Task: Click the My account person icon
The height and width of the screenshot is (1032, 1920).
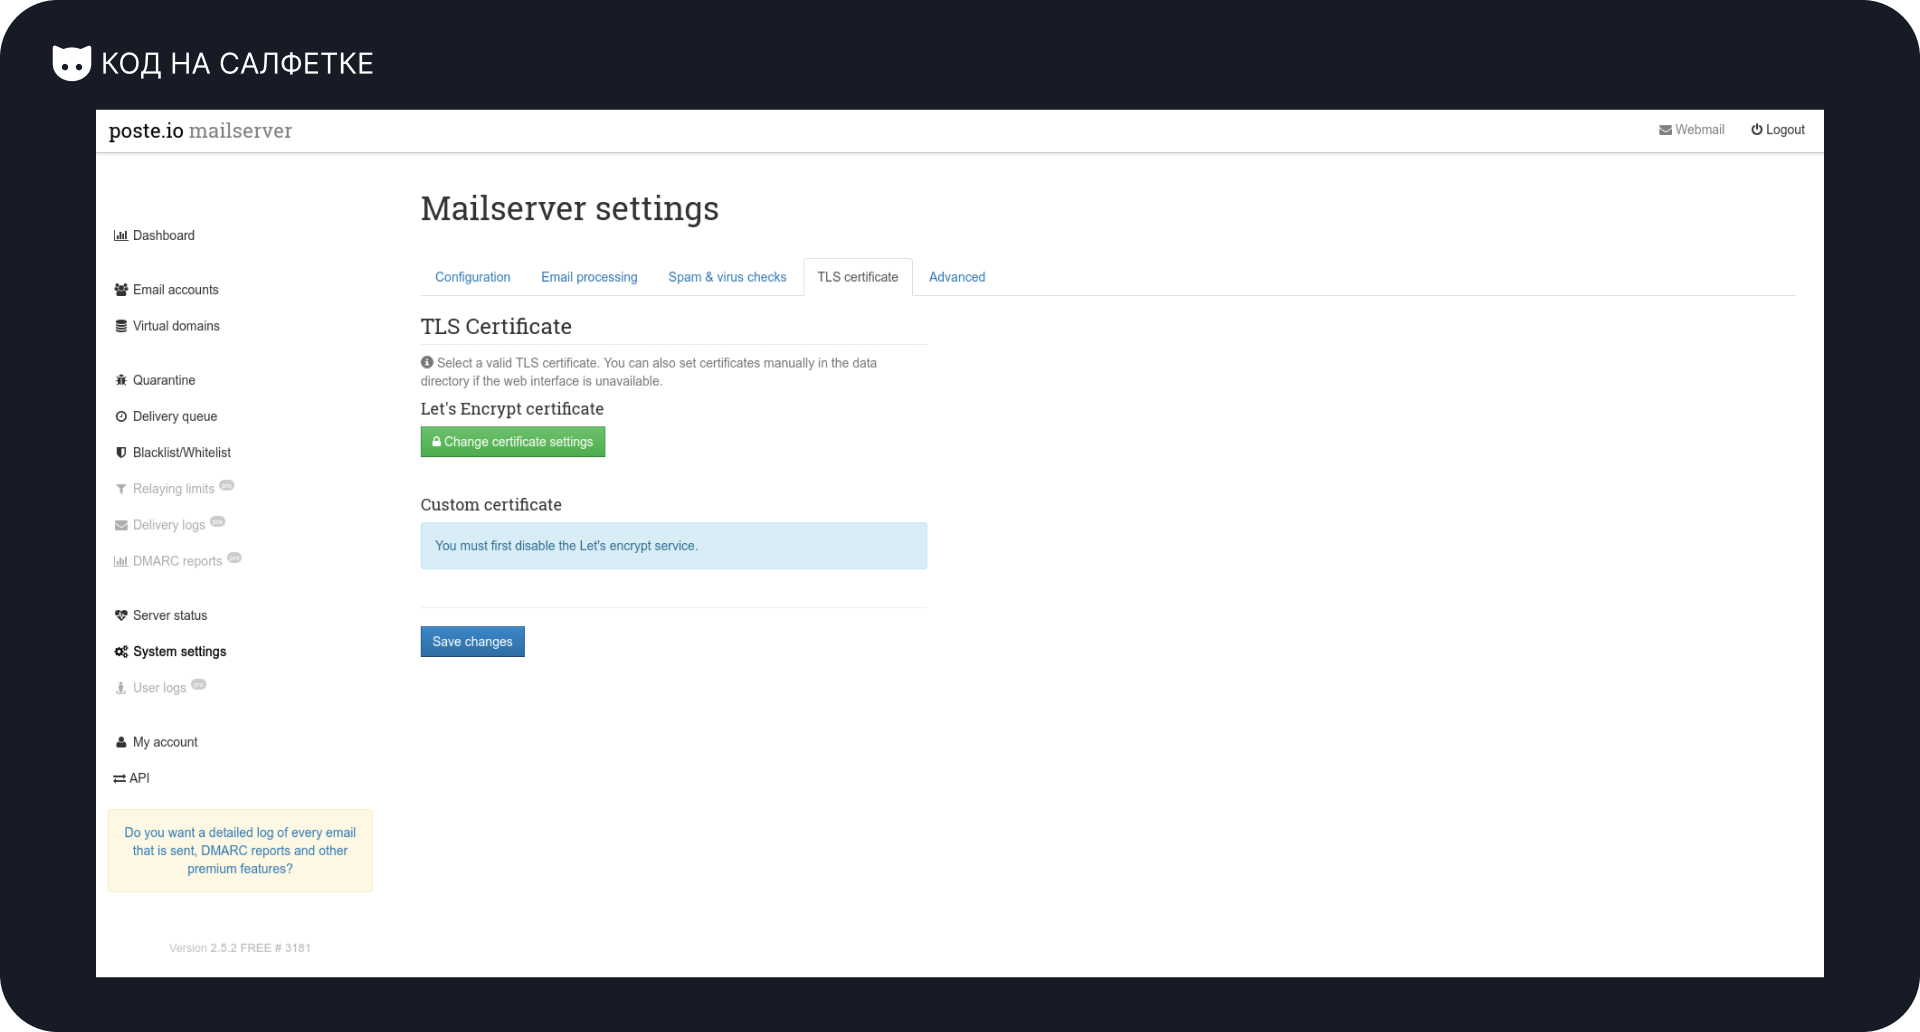Action: [x=121, y=742]
